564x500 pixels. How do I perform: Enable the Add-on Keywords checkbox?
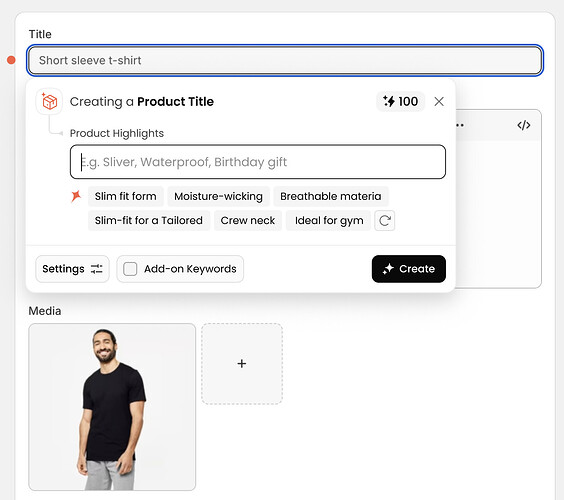130,269
